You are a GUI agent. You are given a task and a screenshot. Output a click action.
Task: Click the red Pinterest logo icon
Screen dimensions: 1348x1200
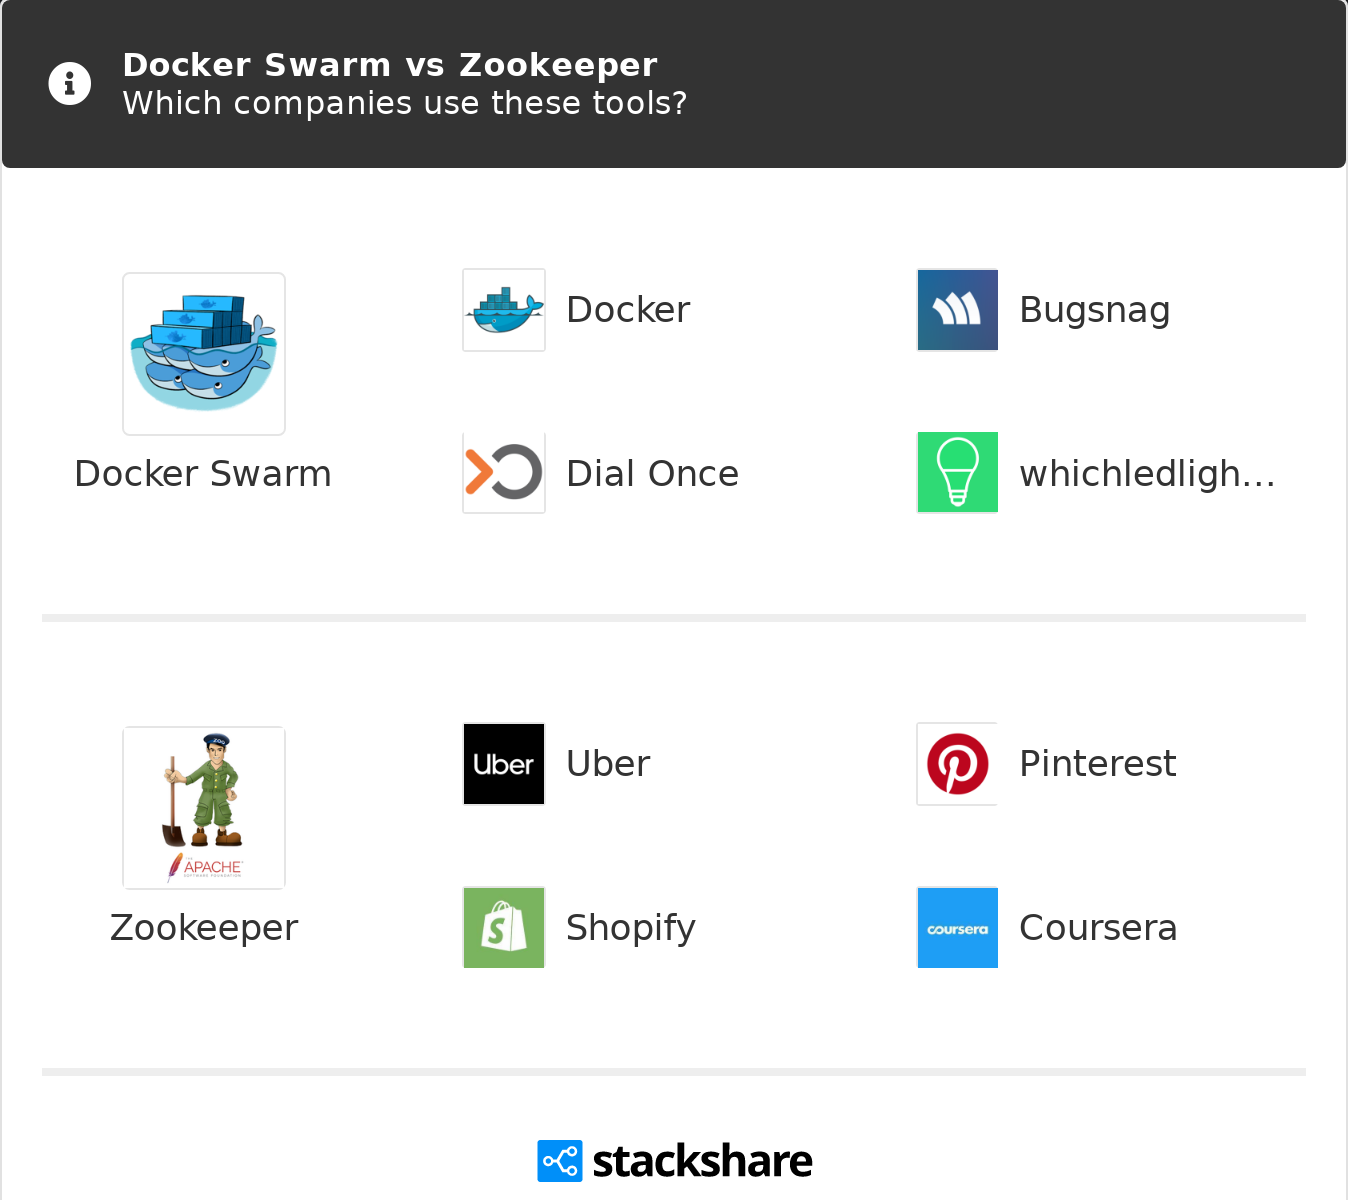[x=957, y=764]
